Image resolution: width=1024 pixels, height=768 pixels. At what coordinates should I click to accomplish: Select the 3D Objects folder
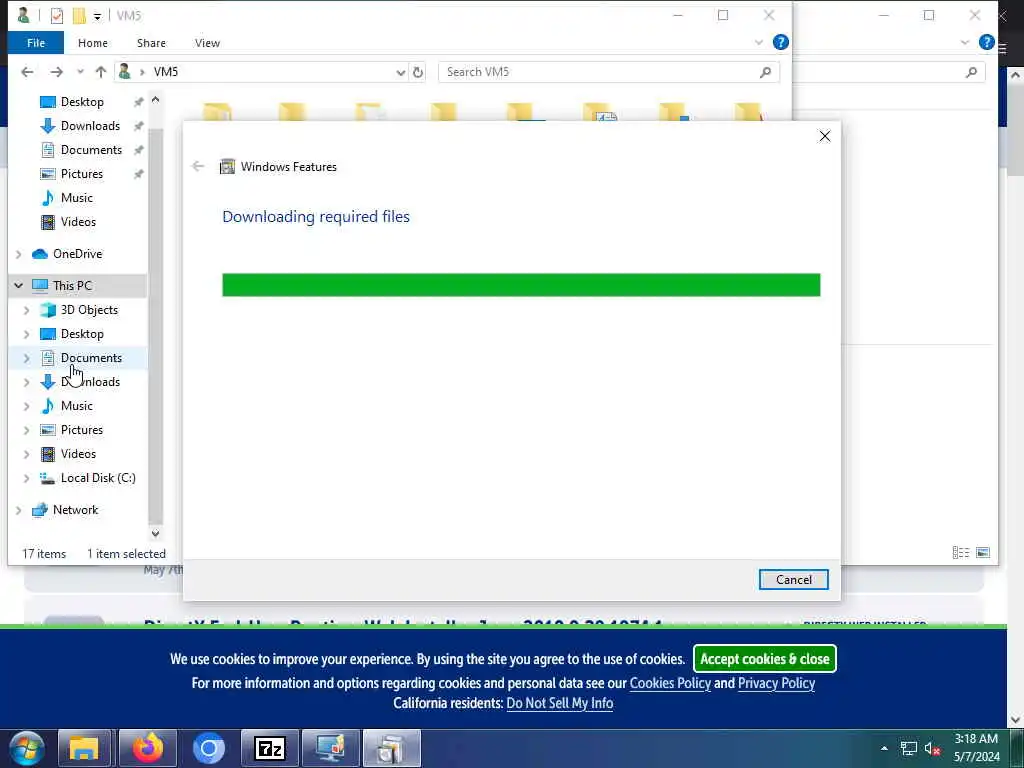click(89, 310)
